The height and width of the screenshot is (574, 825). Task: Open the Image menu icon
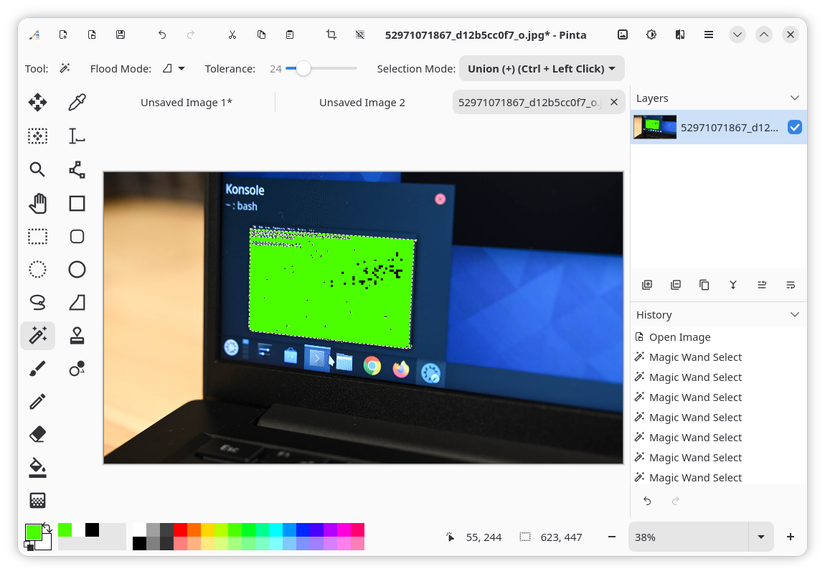[622, 35]
